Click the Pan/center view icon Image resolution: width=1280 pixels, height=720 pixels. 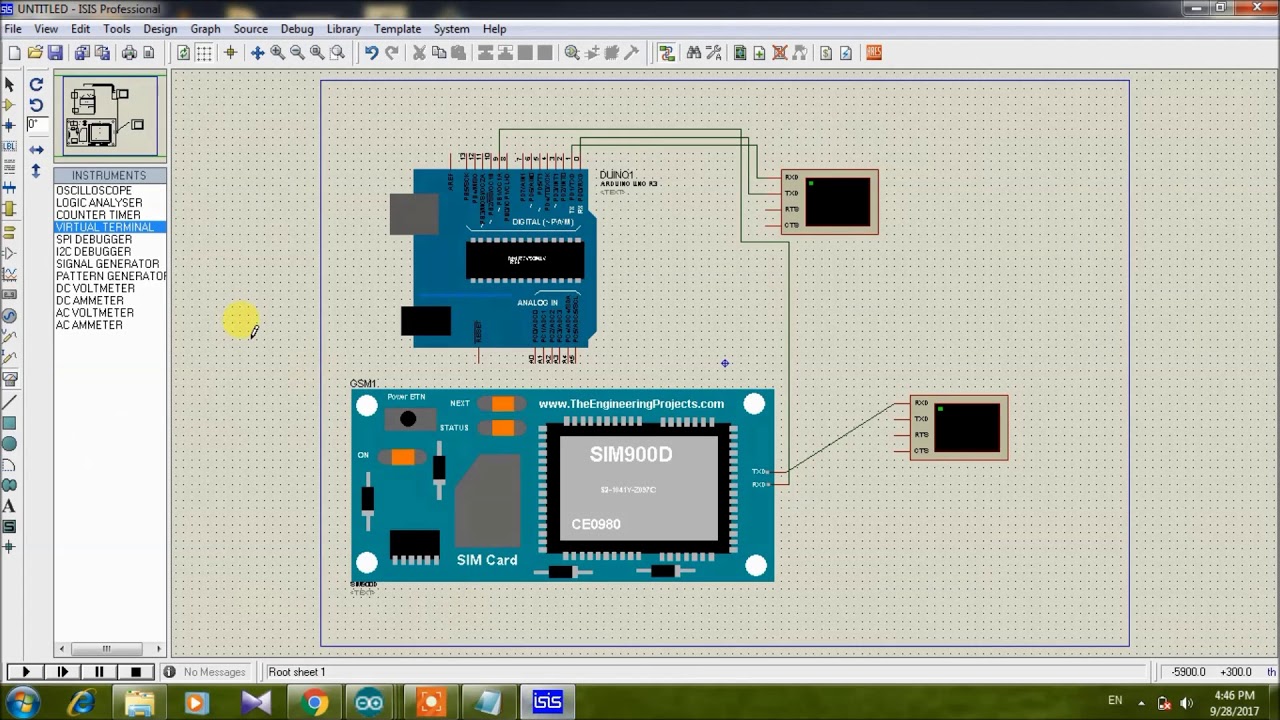click(x=257, y=53)
